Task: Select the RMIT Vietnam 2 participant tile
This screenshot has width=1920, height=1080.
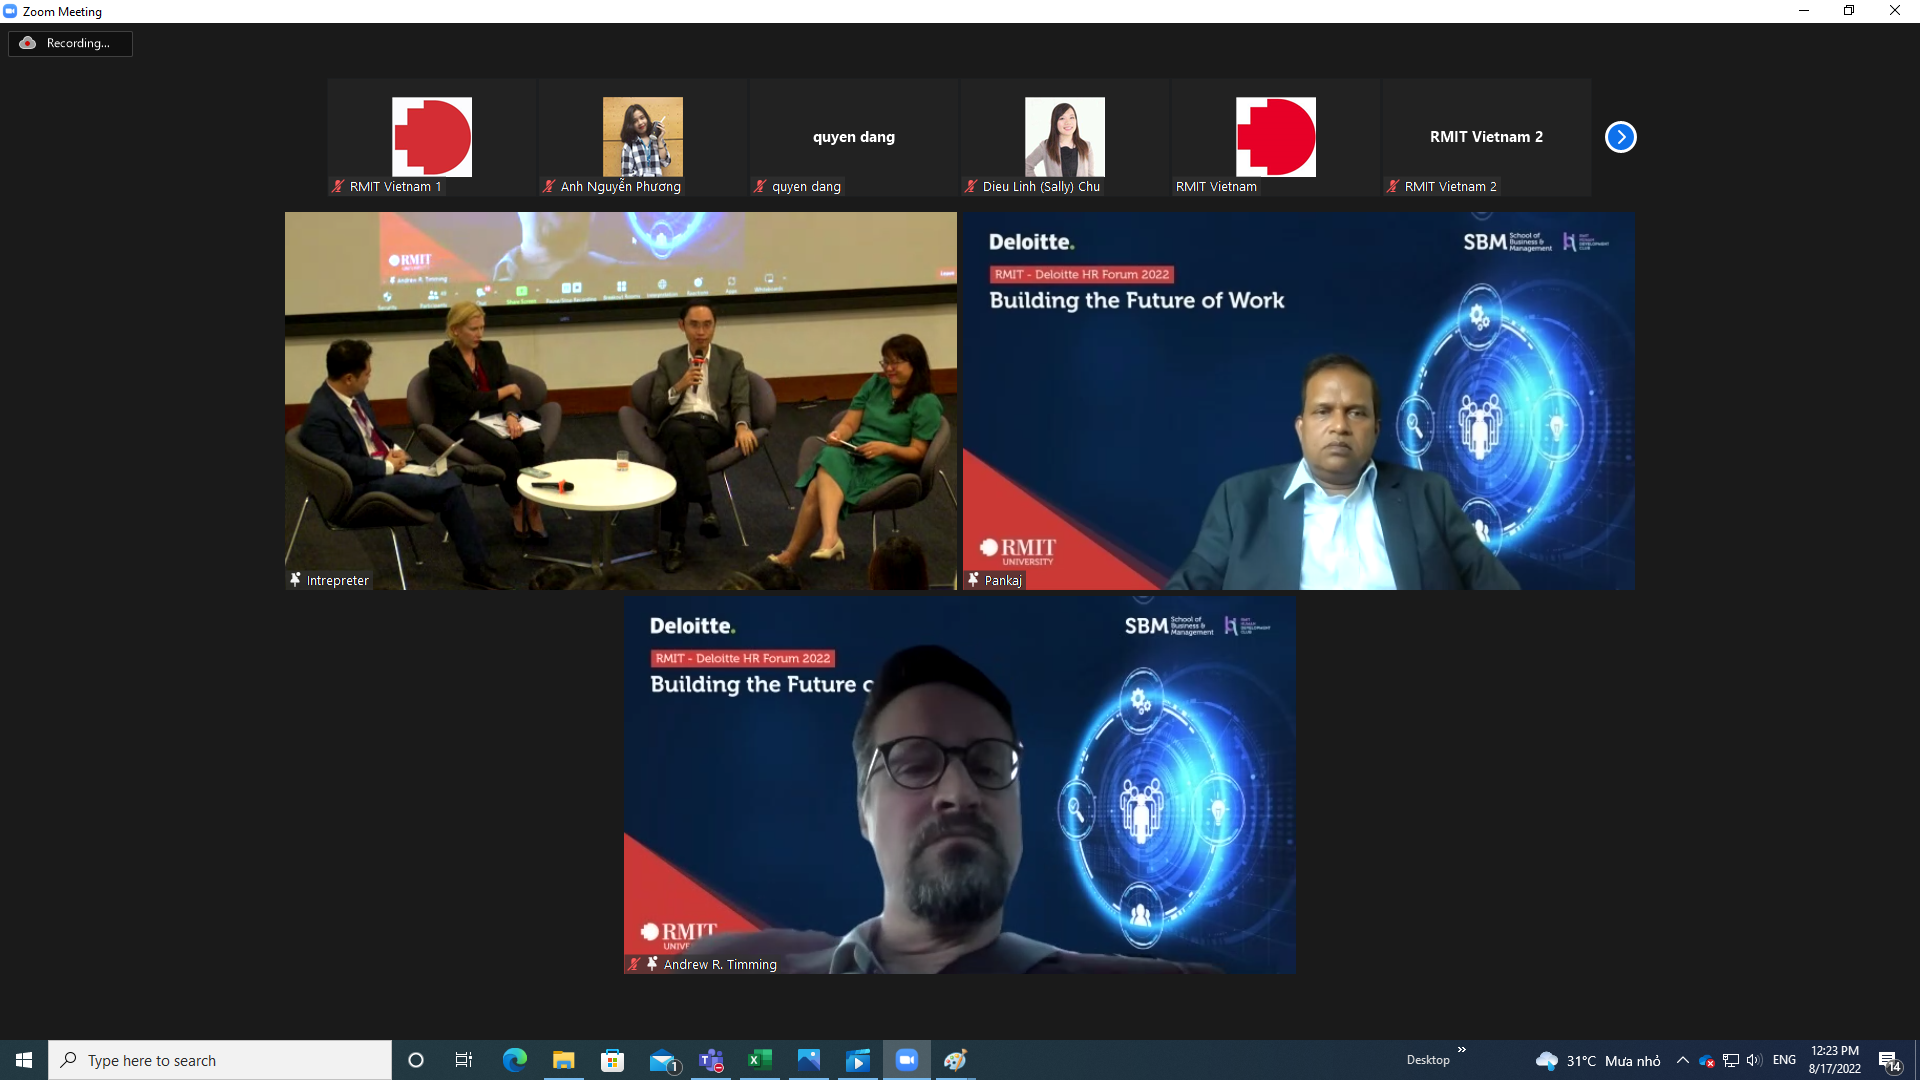Action: [1487, 137]
